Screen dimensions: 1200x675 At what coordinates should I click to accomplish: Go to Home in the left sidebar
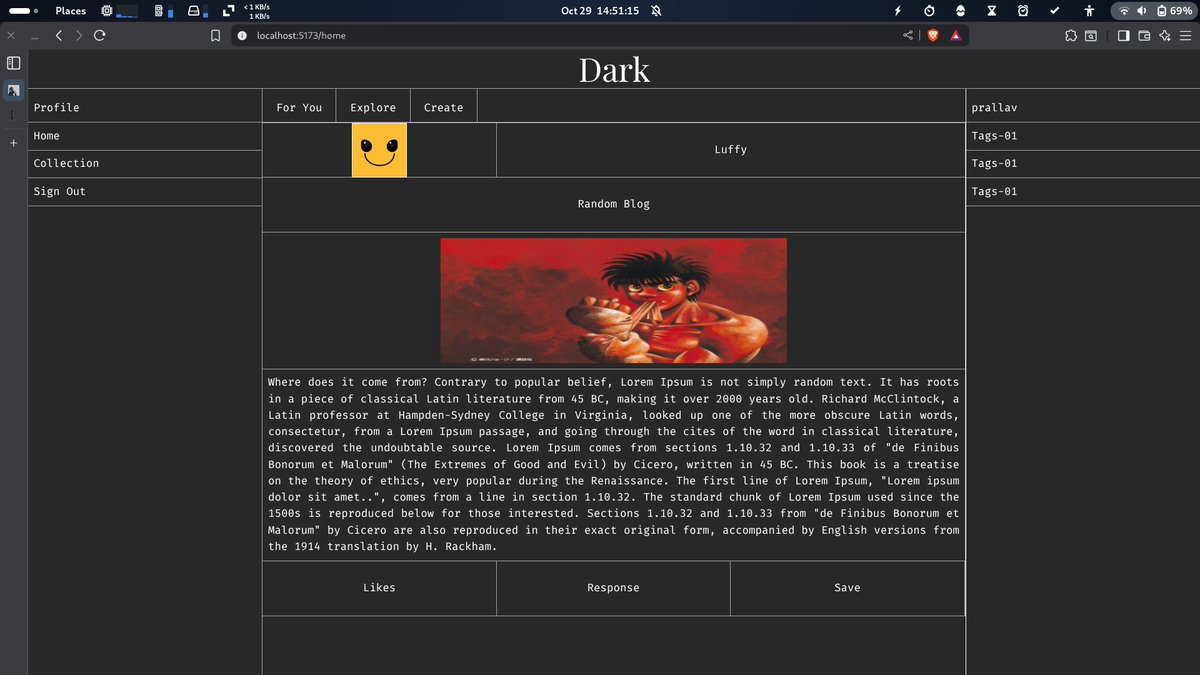pos(144,136)
